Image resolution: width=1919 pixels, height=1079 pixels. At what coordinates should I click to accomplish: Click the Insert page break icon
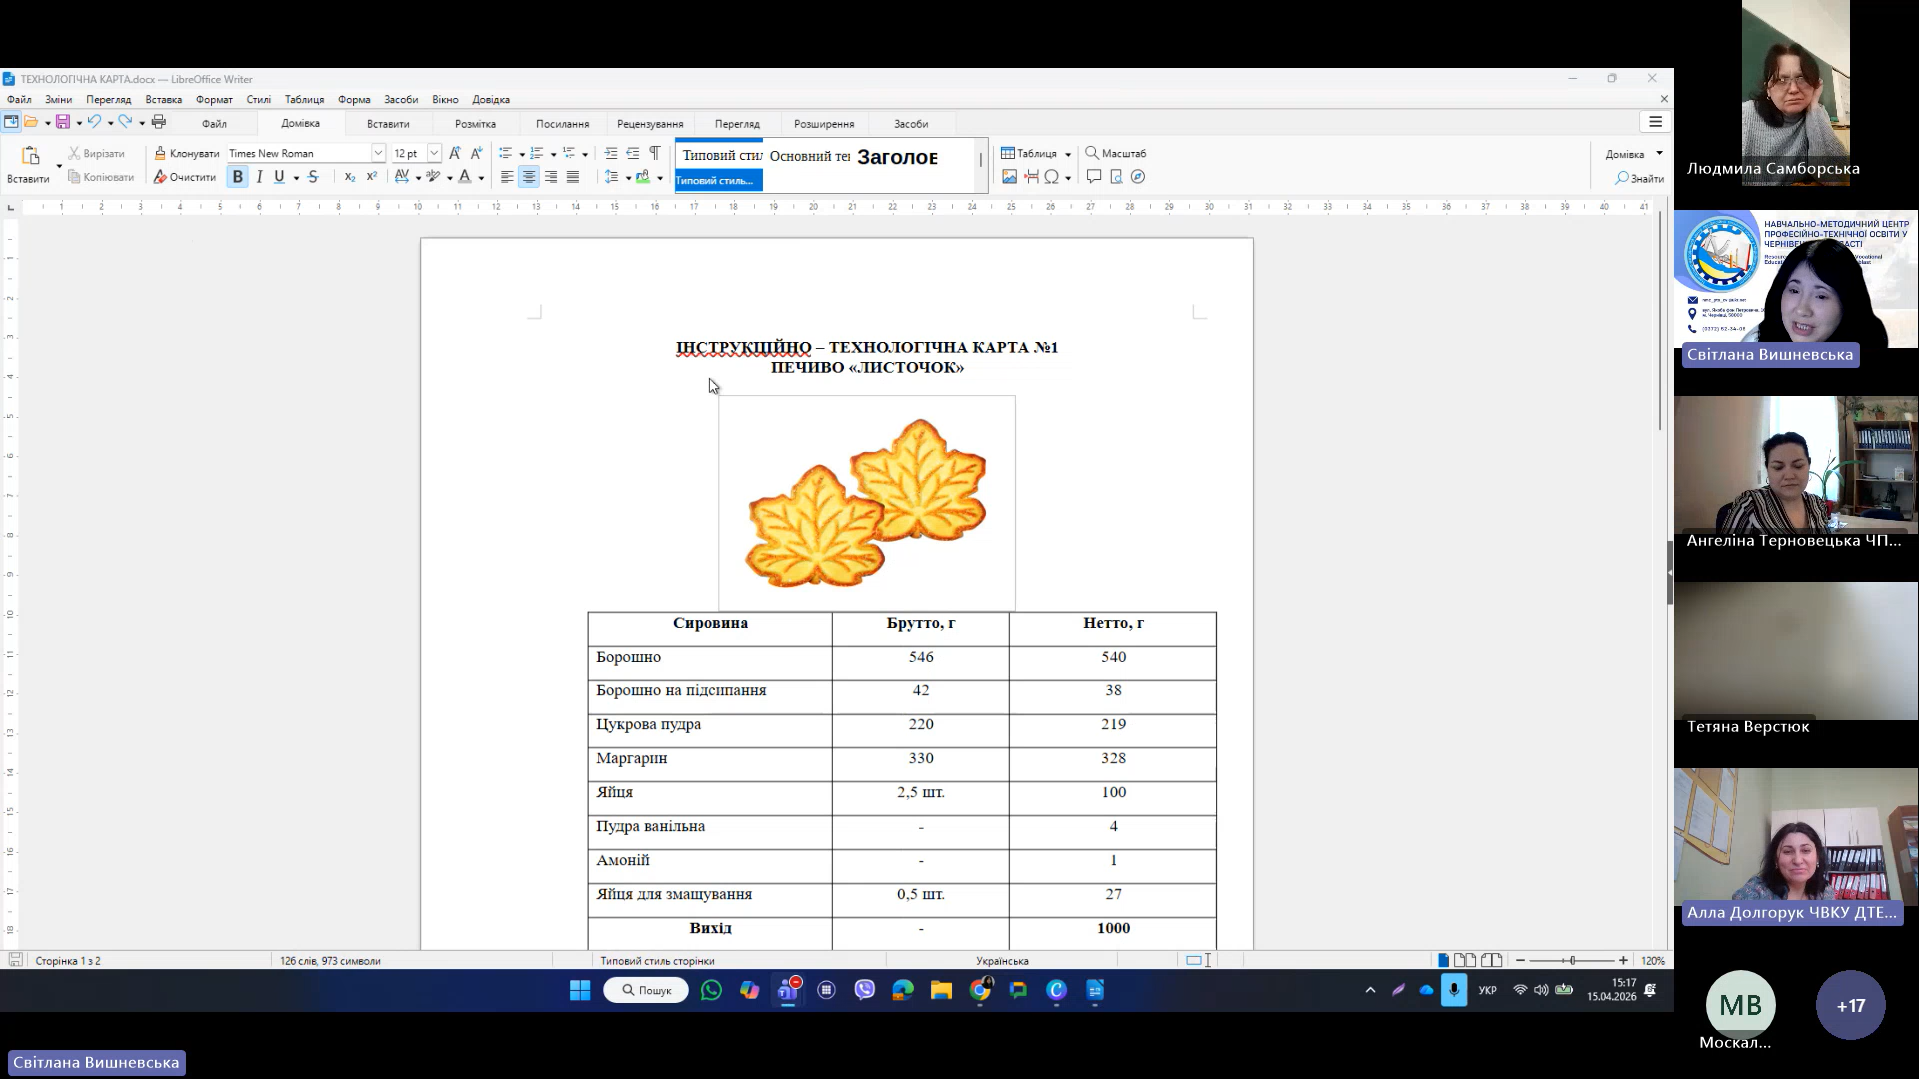(x=1031, y=177)
